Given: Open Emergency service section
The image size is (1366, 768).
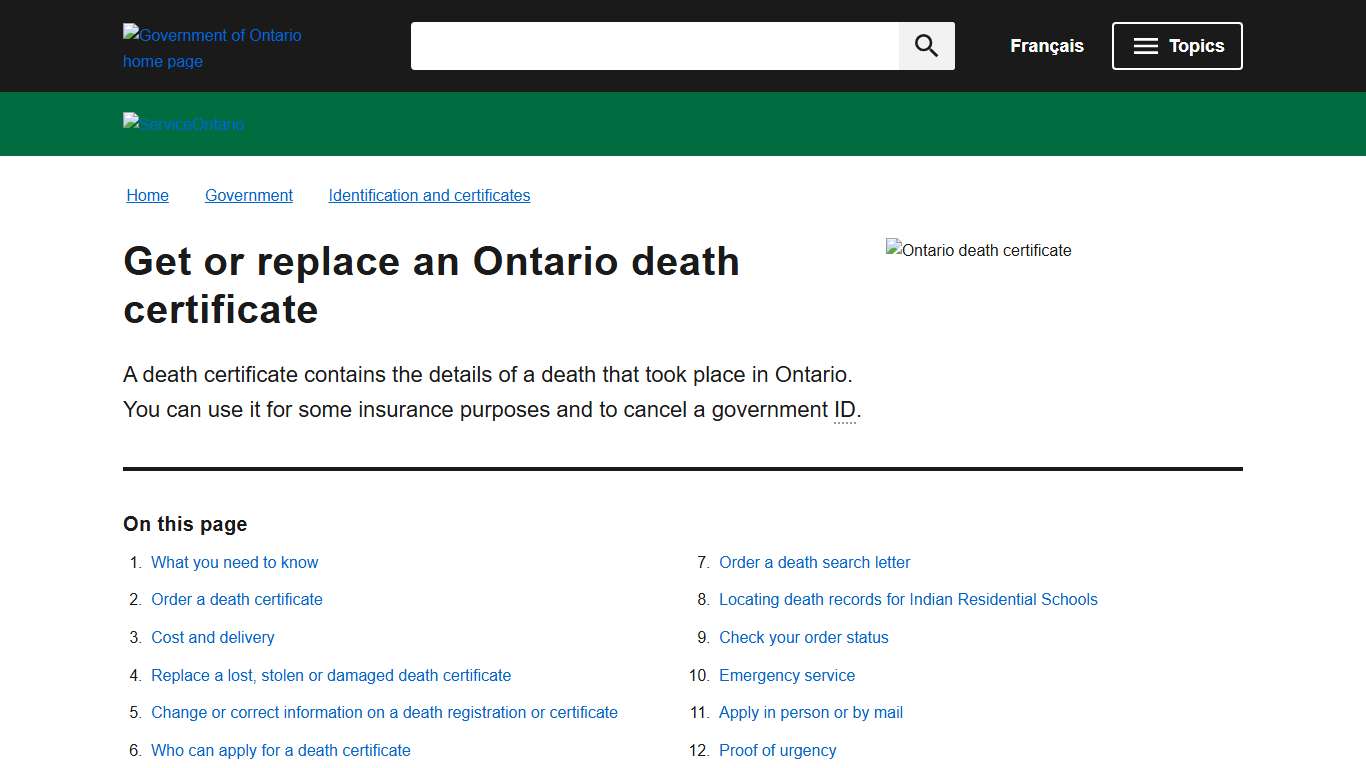Looking at the screenshot, I should 787,675.
